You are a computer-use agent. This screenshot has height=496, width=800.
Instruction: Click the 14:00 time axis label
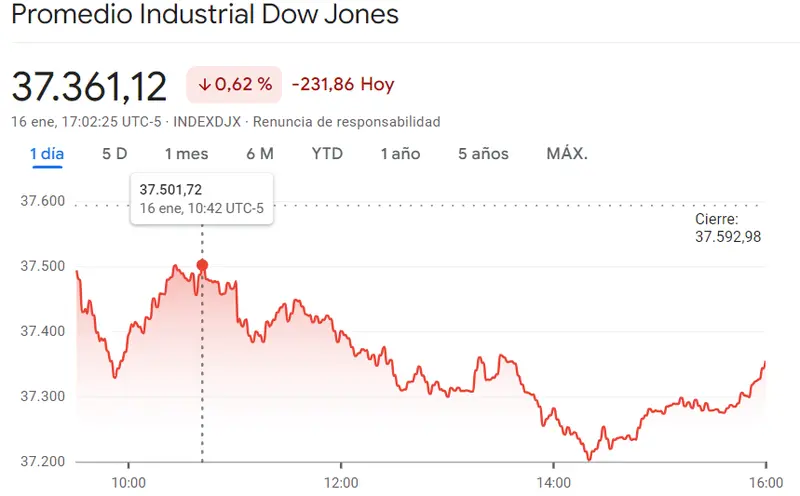[x=553, y=481]
